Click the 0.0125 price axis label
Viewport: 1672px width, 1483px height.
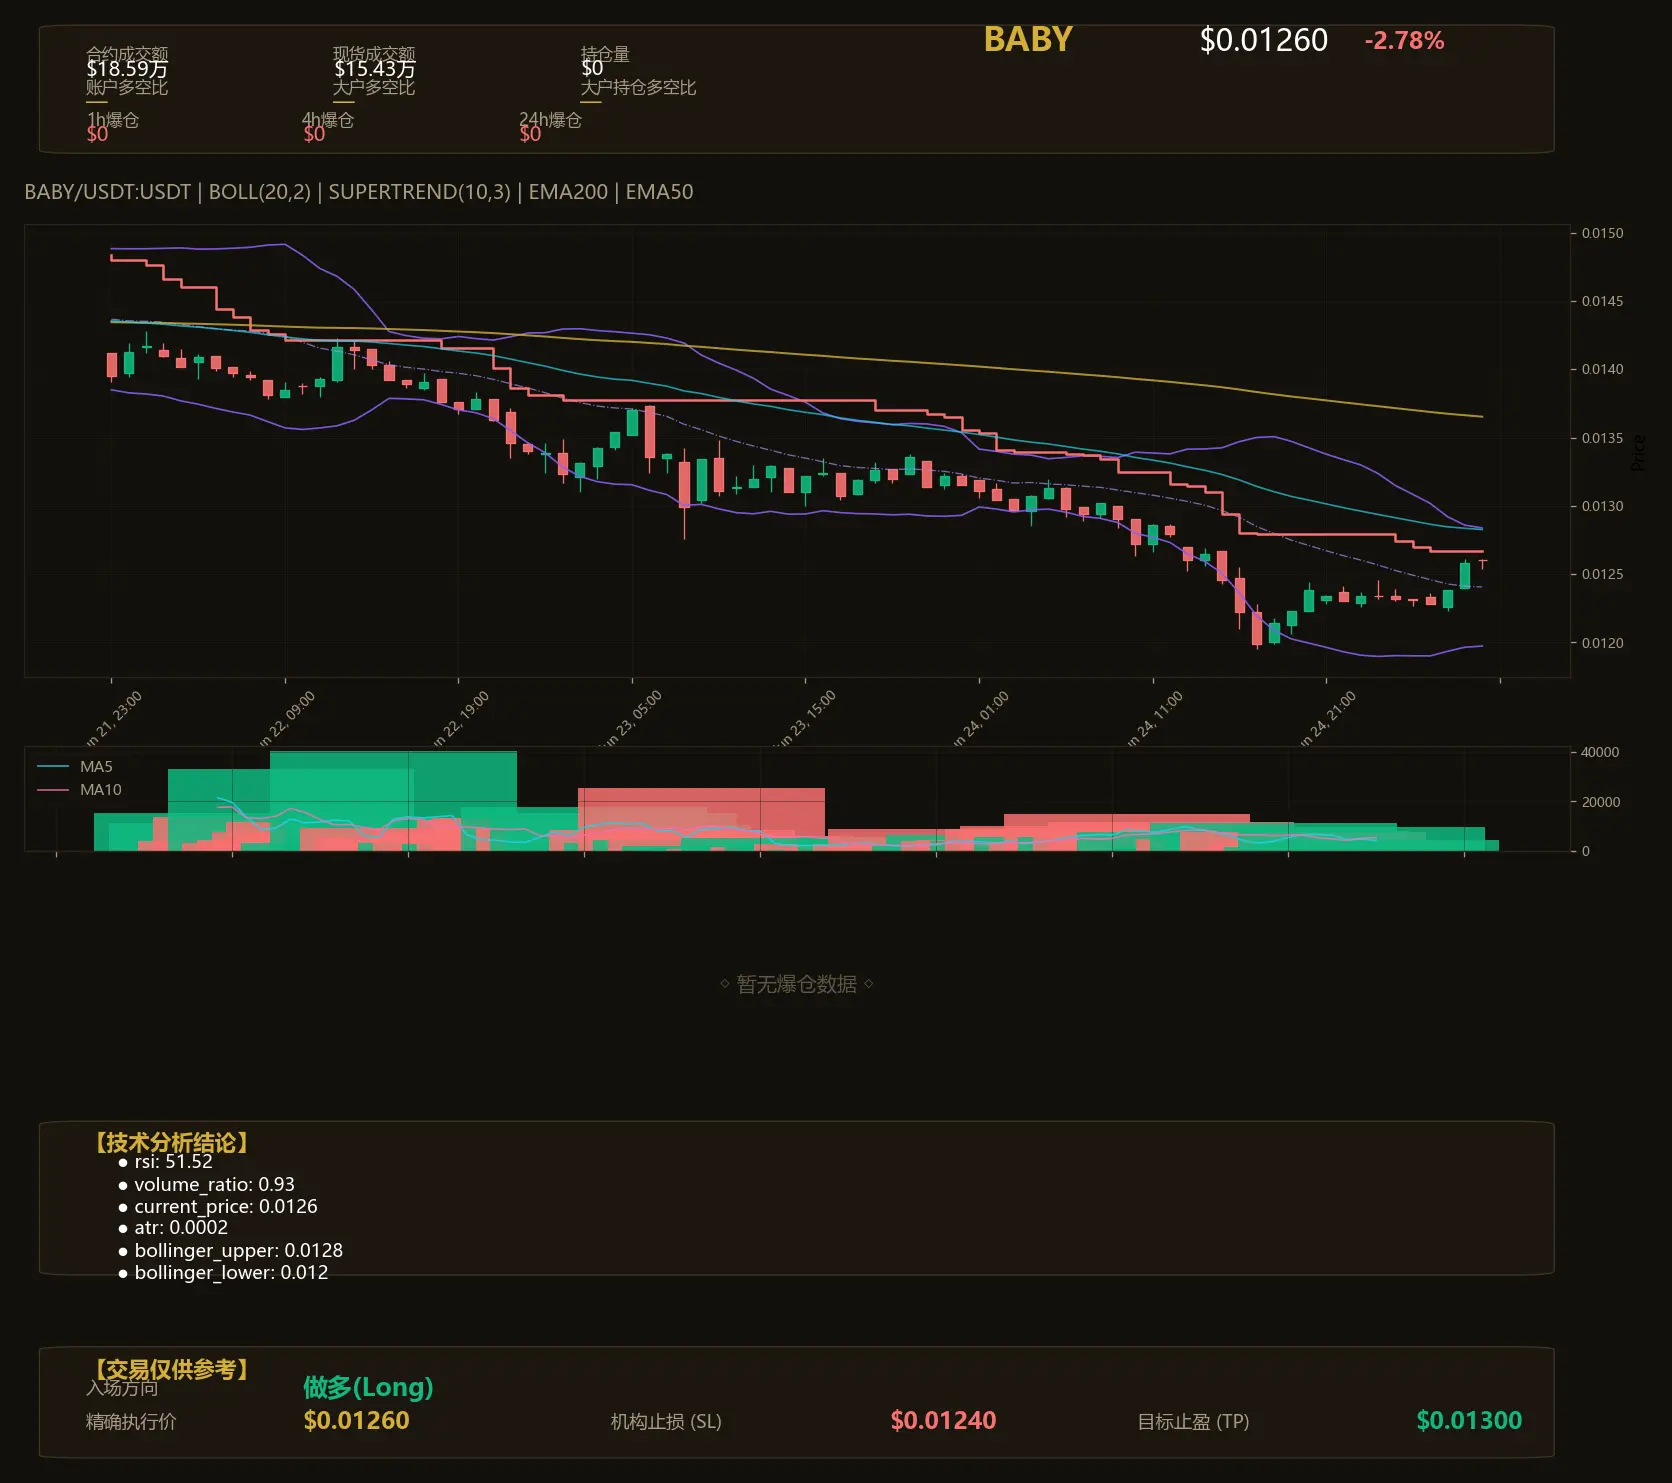[1602, 574]
